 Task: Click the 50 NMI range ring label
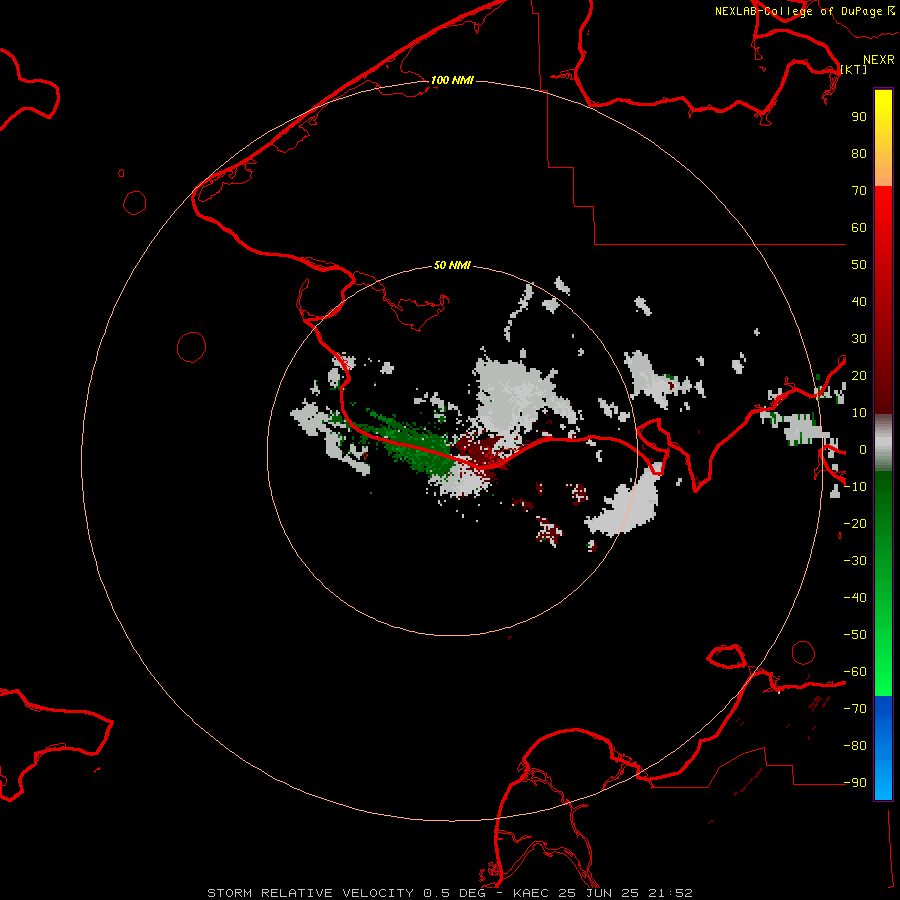coord(452,265)
